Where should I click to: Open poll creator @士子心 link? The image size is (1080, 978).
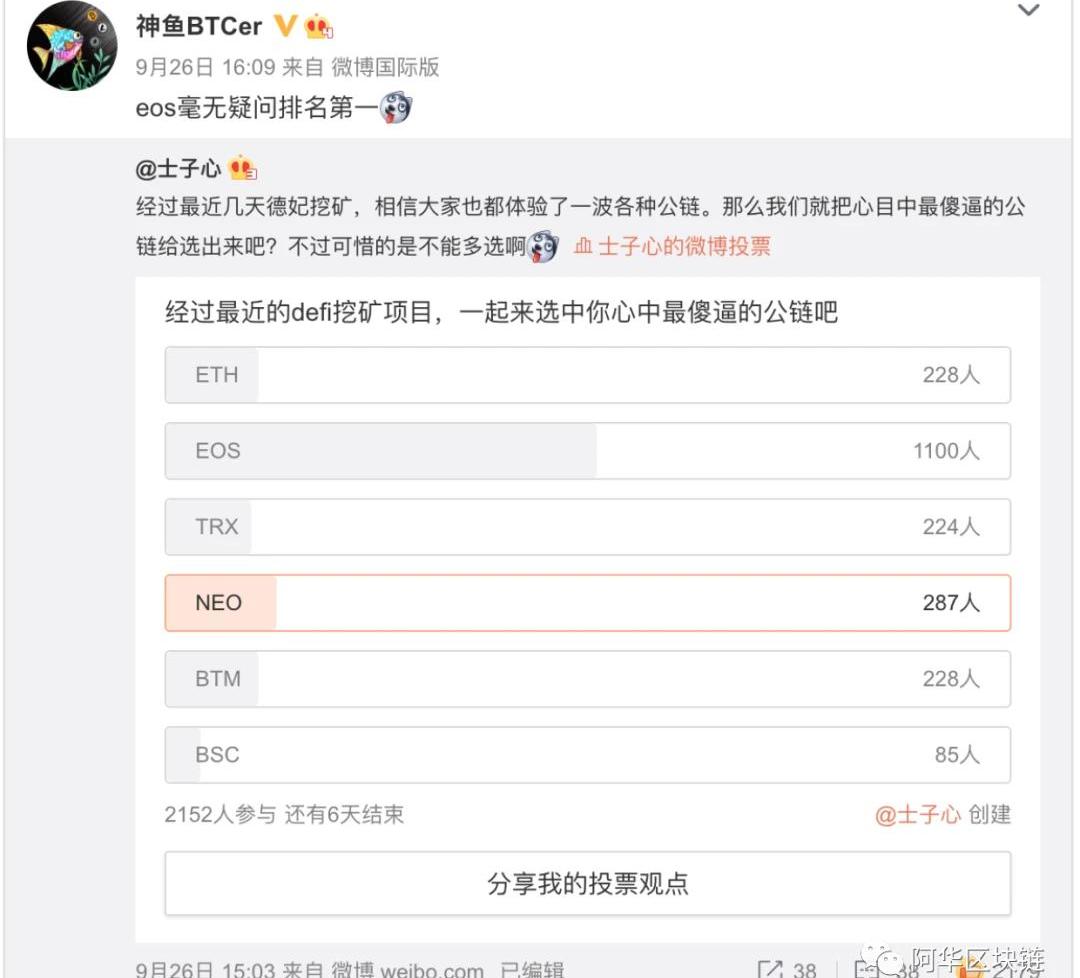(917, 815)
